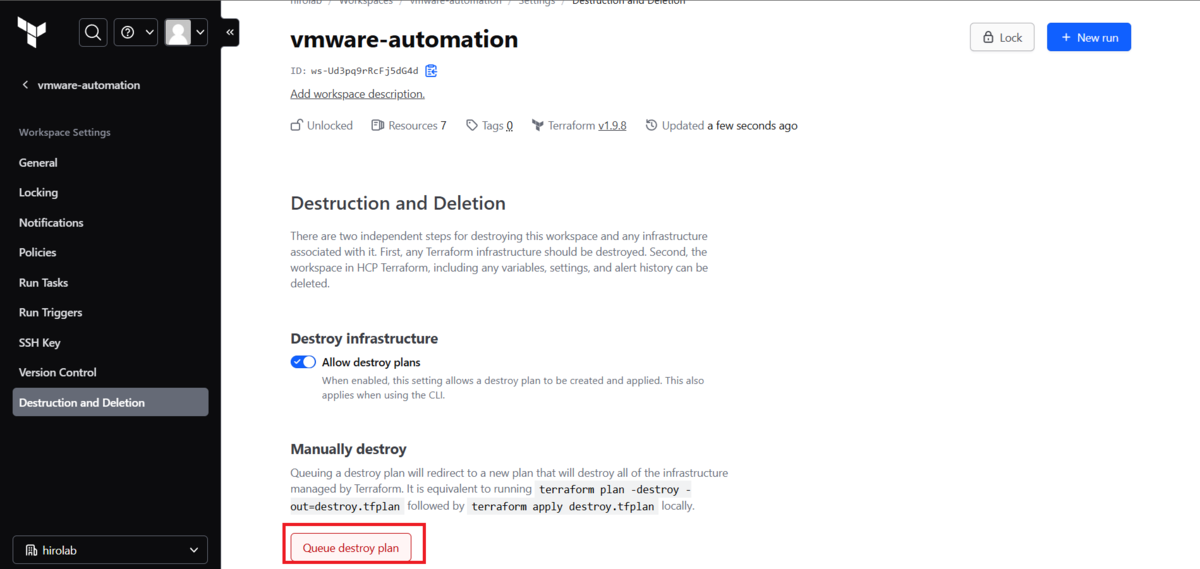The image size is (1200, 569).
Task: Copy the workspace ID with the clipboard icon
Action: [x=431, y=71]
